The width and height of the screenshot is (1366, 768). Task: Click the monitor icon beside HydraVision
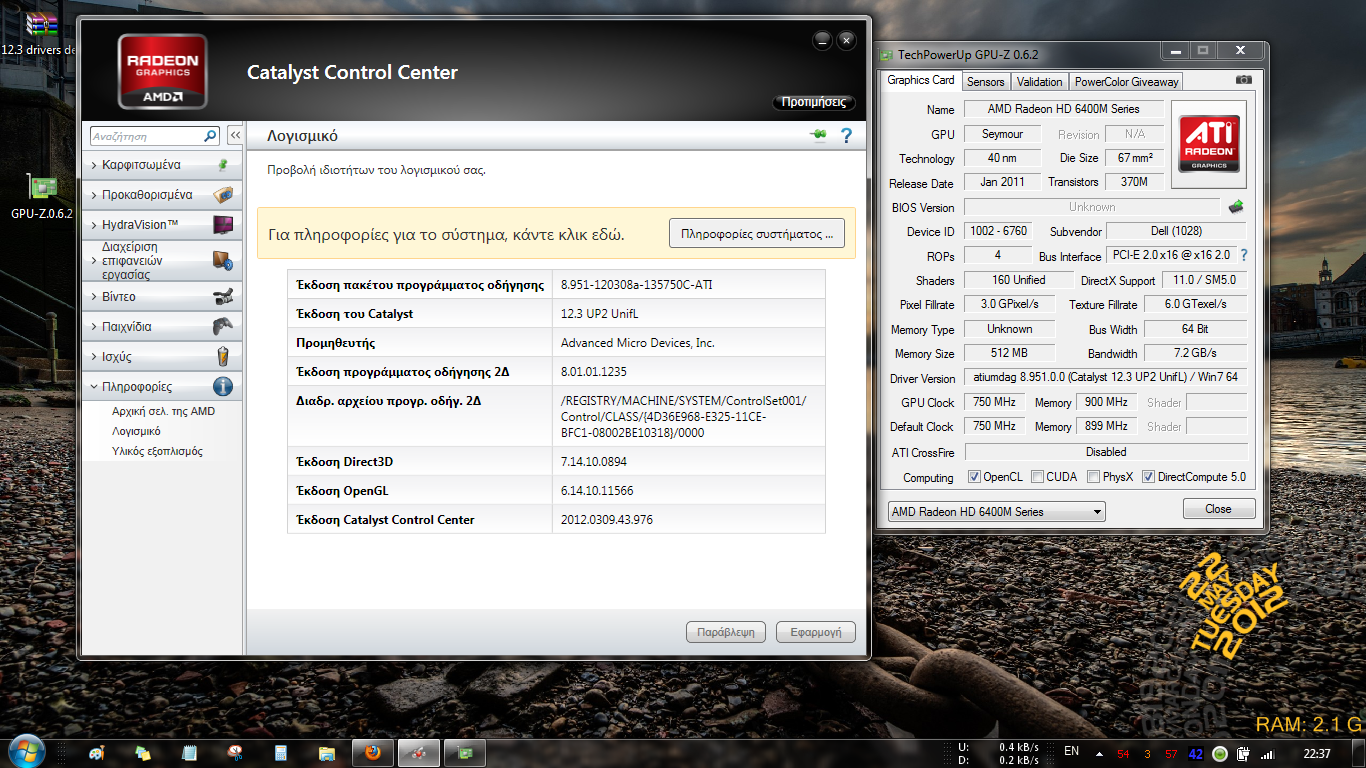[223, 225]
